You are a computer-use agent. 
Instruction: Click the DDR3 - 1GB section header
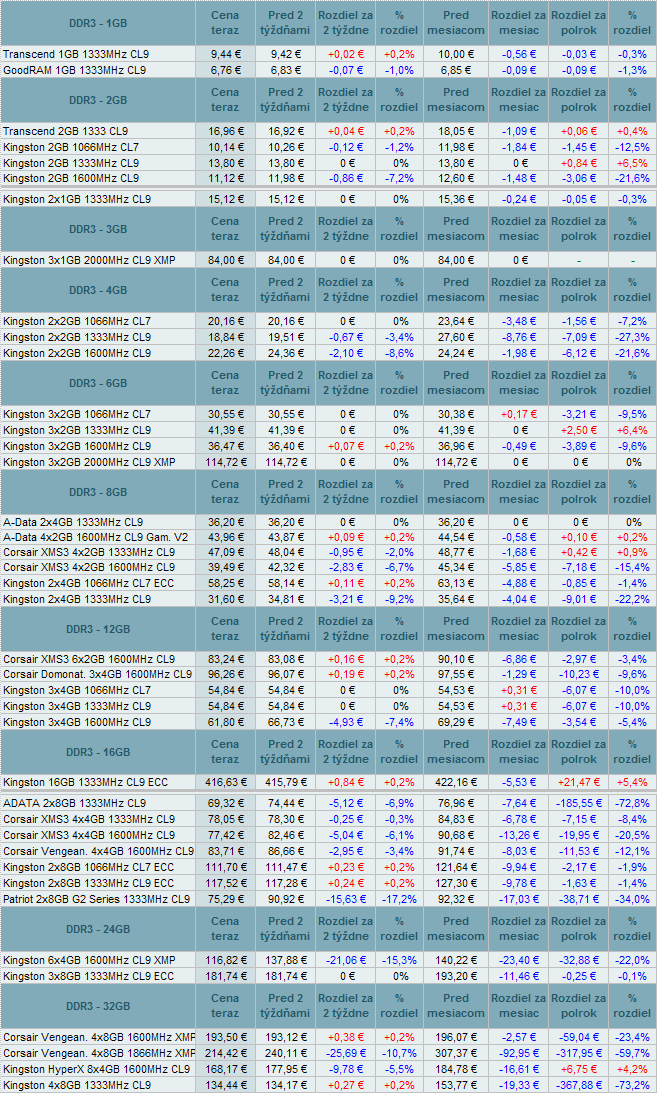(98, 23)
